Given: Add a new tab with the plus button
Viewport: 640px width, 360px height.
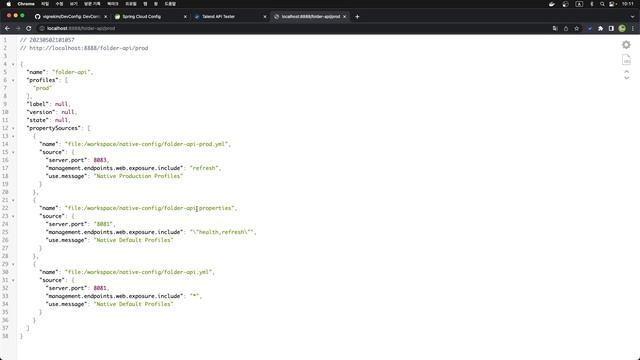Looking at the screenshot, I should click(x=357, y=17).
